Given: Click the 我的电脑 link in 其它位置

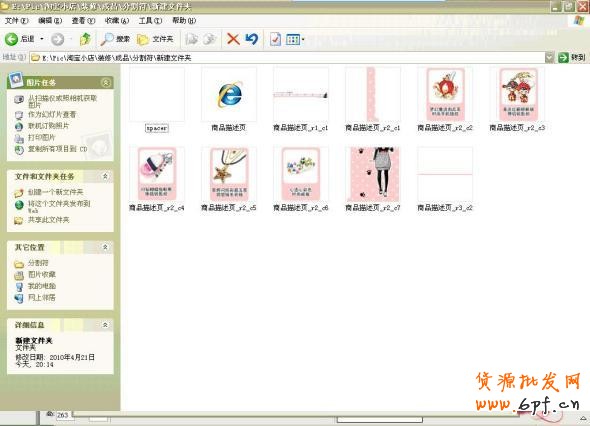Looking at the screenshot, I should coord(42,286).
